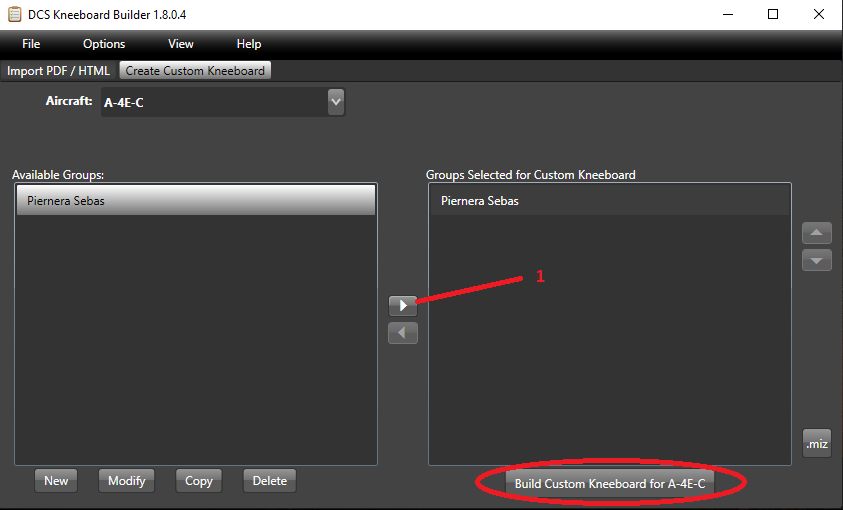Viewport: 843px width, 510px height.
Task: Open the View menu
Action: point(181,44)
